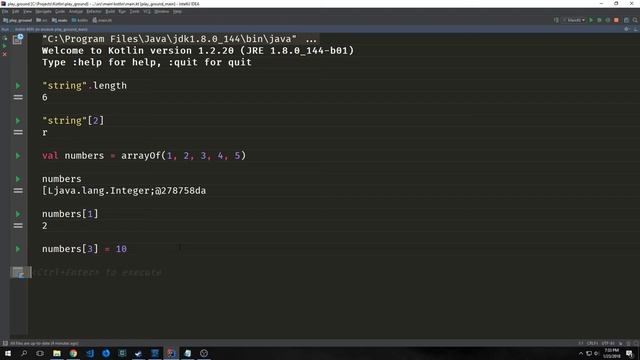Screen dimensions: 640x360
Task: Open Task View on the taskbar
Action: [x=40, y=353]
